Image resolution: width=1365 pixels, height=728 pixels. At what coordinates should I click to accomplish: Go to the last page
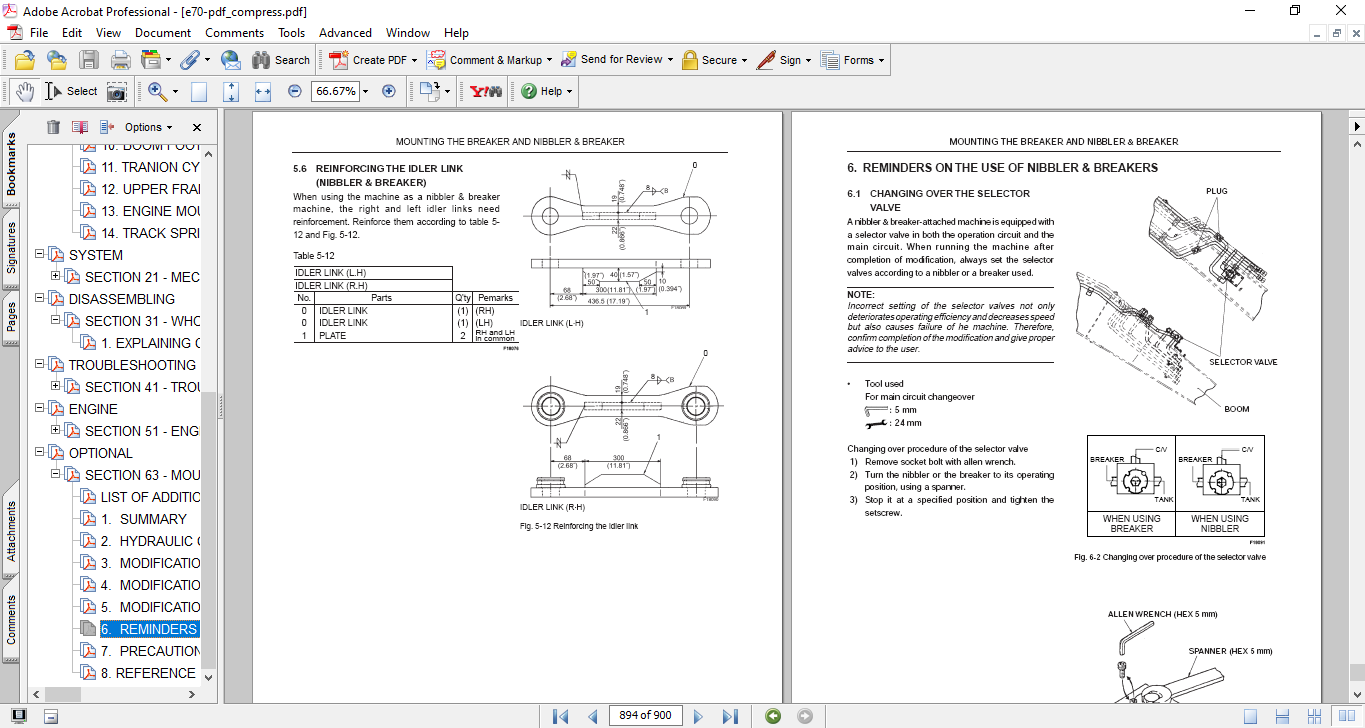(x=730, y=716)
